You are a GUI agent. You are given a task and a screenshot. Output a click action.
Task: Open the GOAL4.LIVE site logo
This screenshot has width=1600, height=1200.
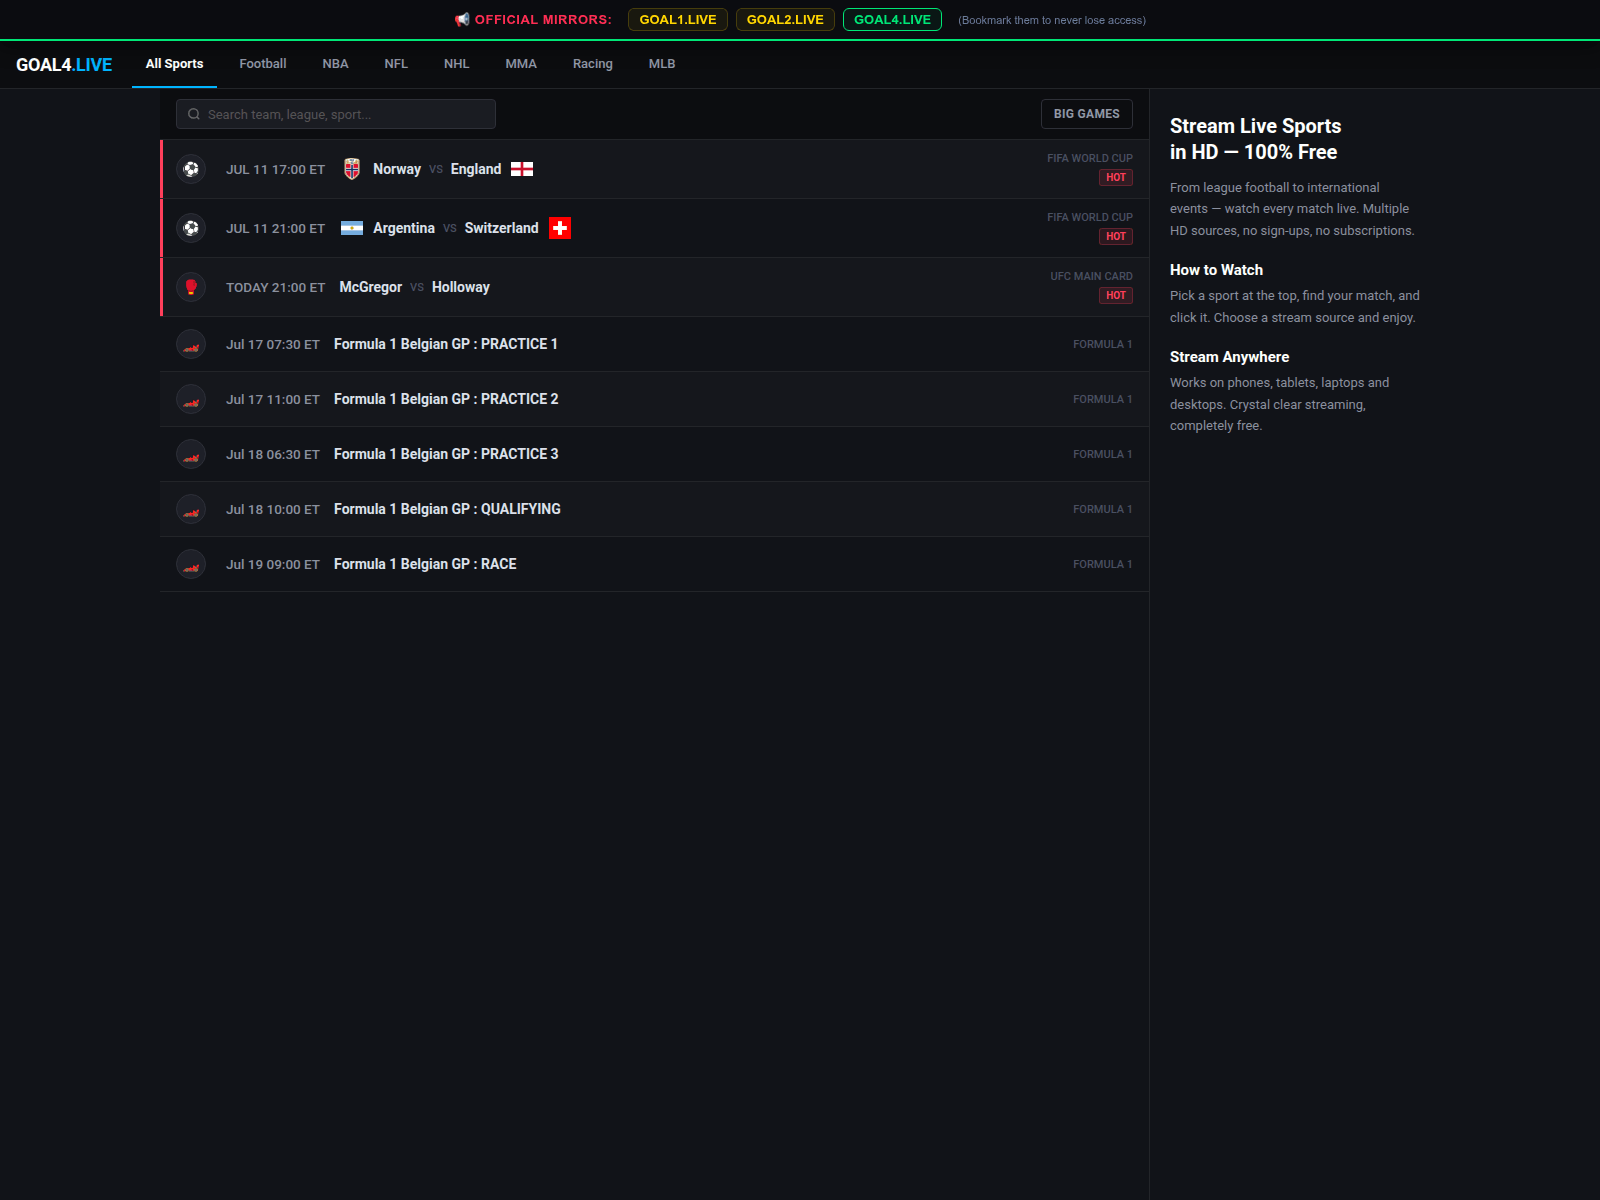(x=64, y=65)
